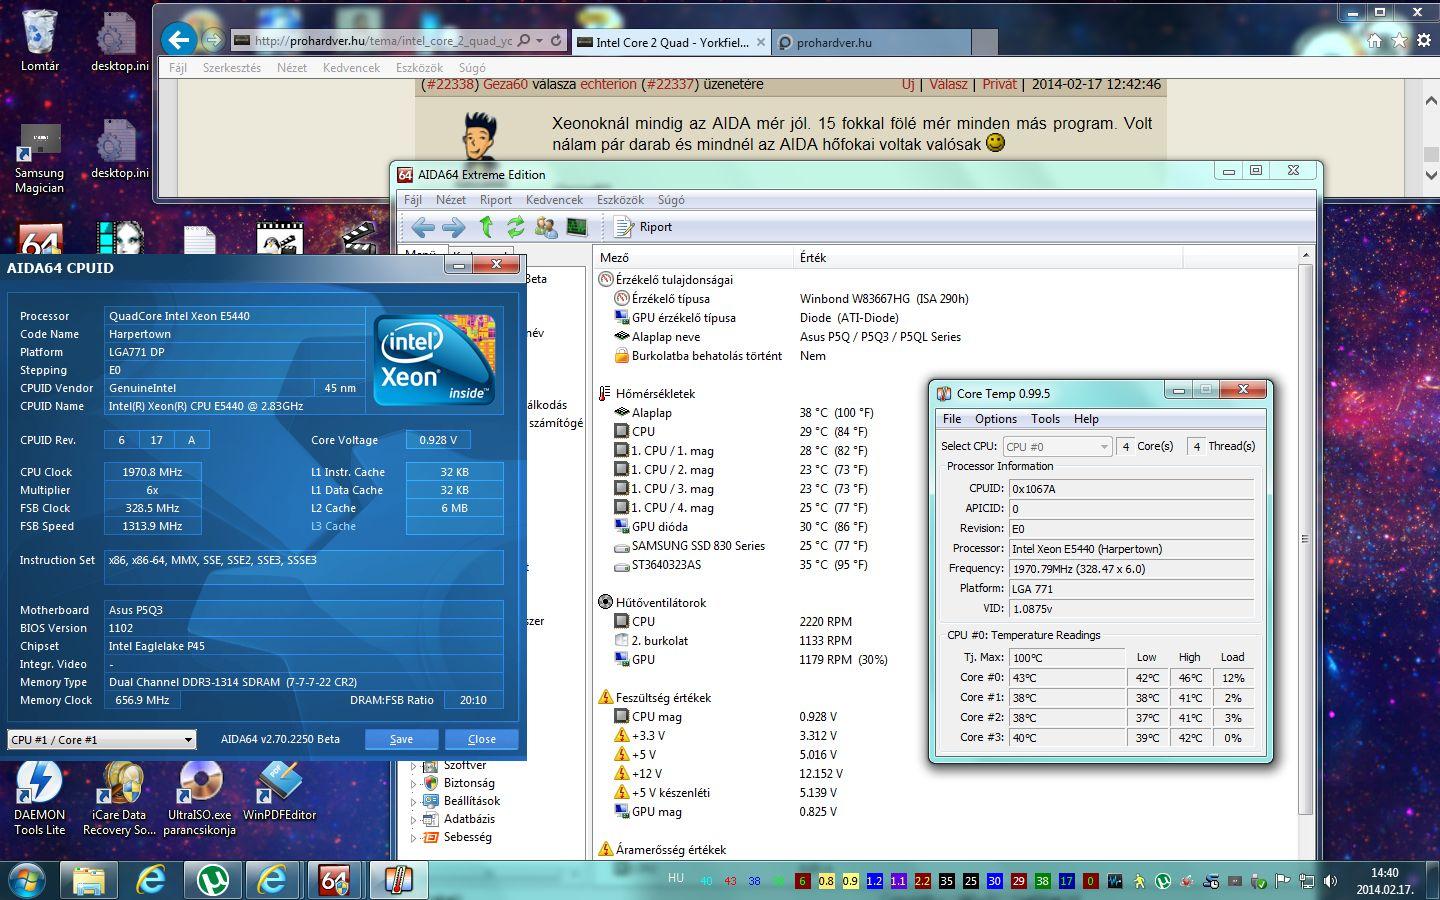Click AIDA64 green up-level arrow
The width and height of the screenshot is (1440, 900).
pyautogui.click(x=486, y=227)
